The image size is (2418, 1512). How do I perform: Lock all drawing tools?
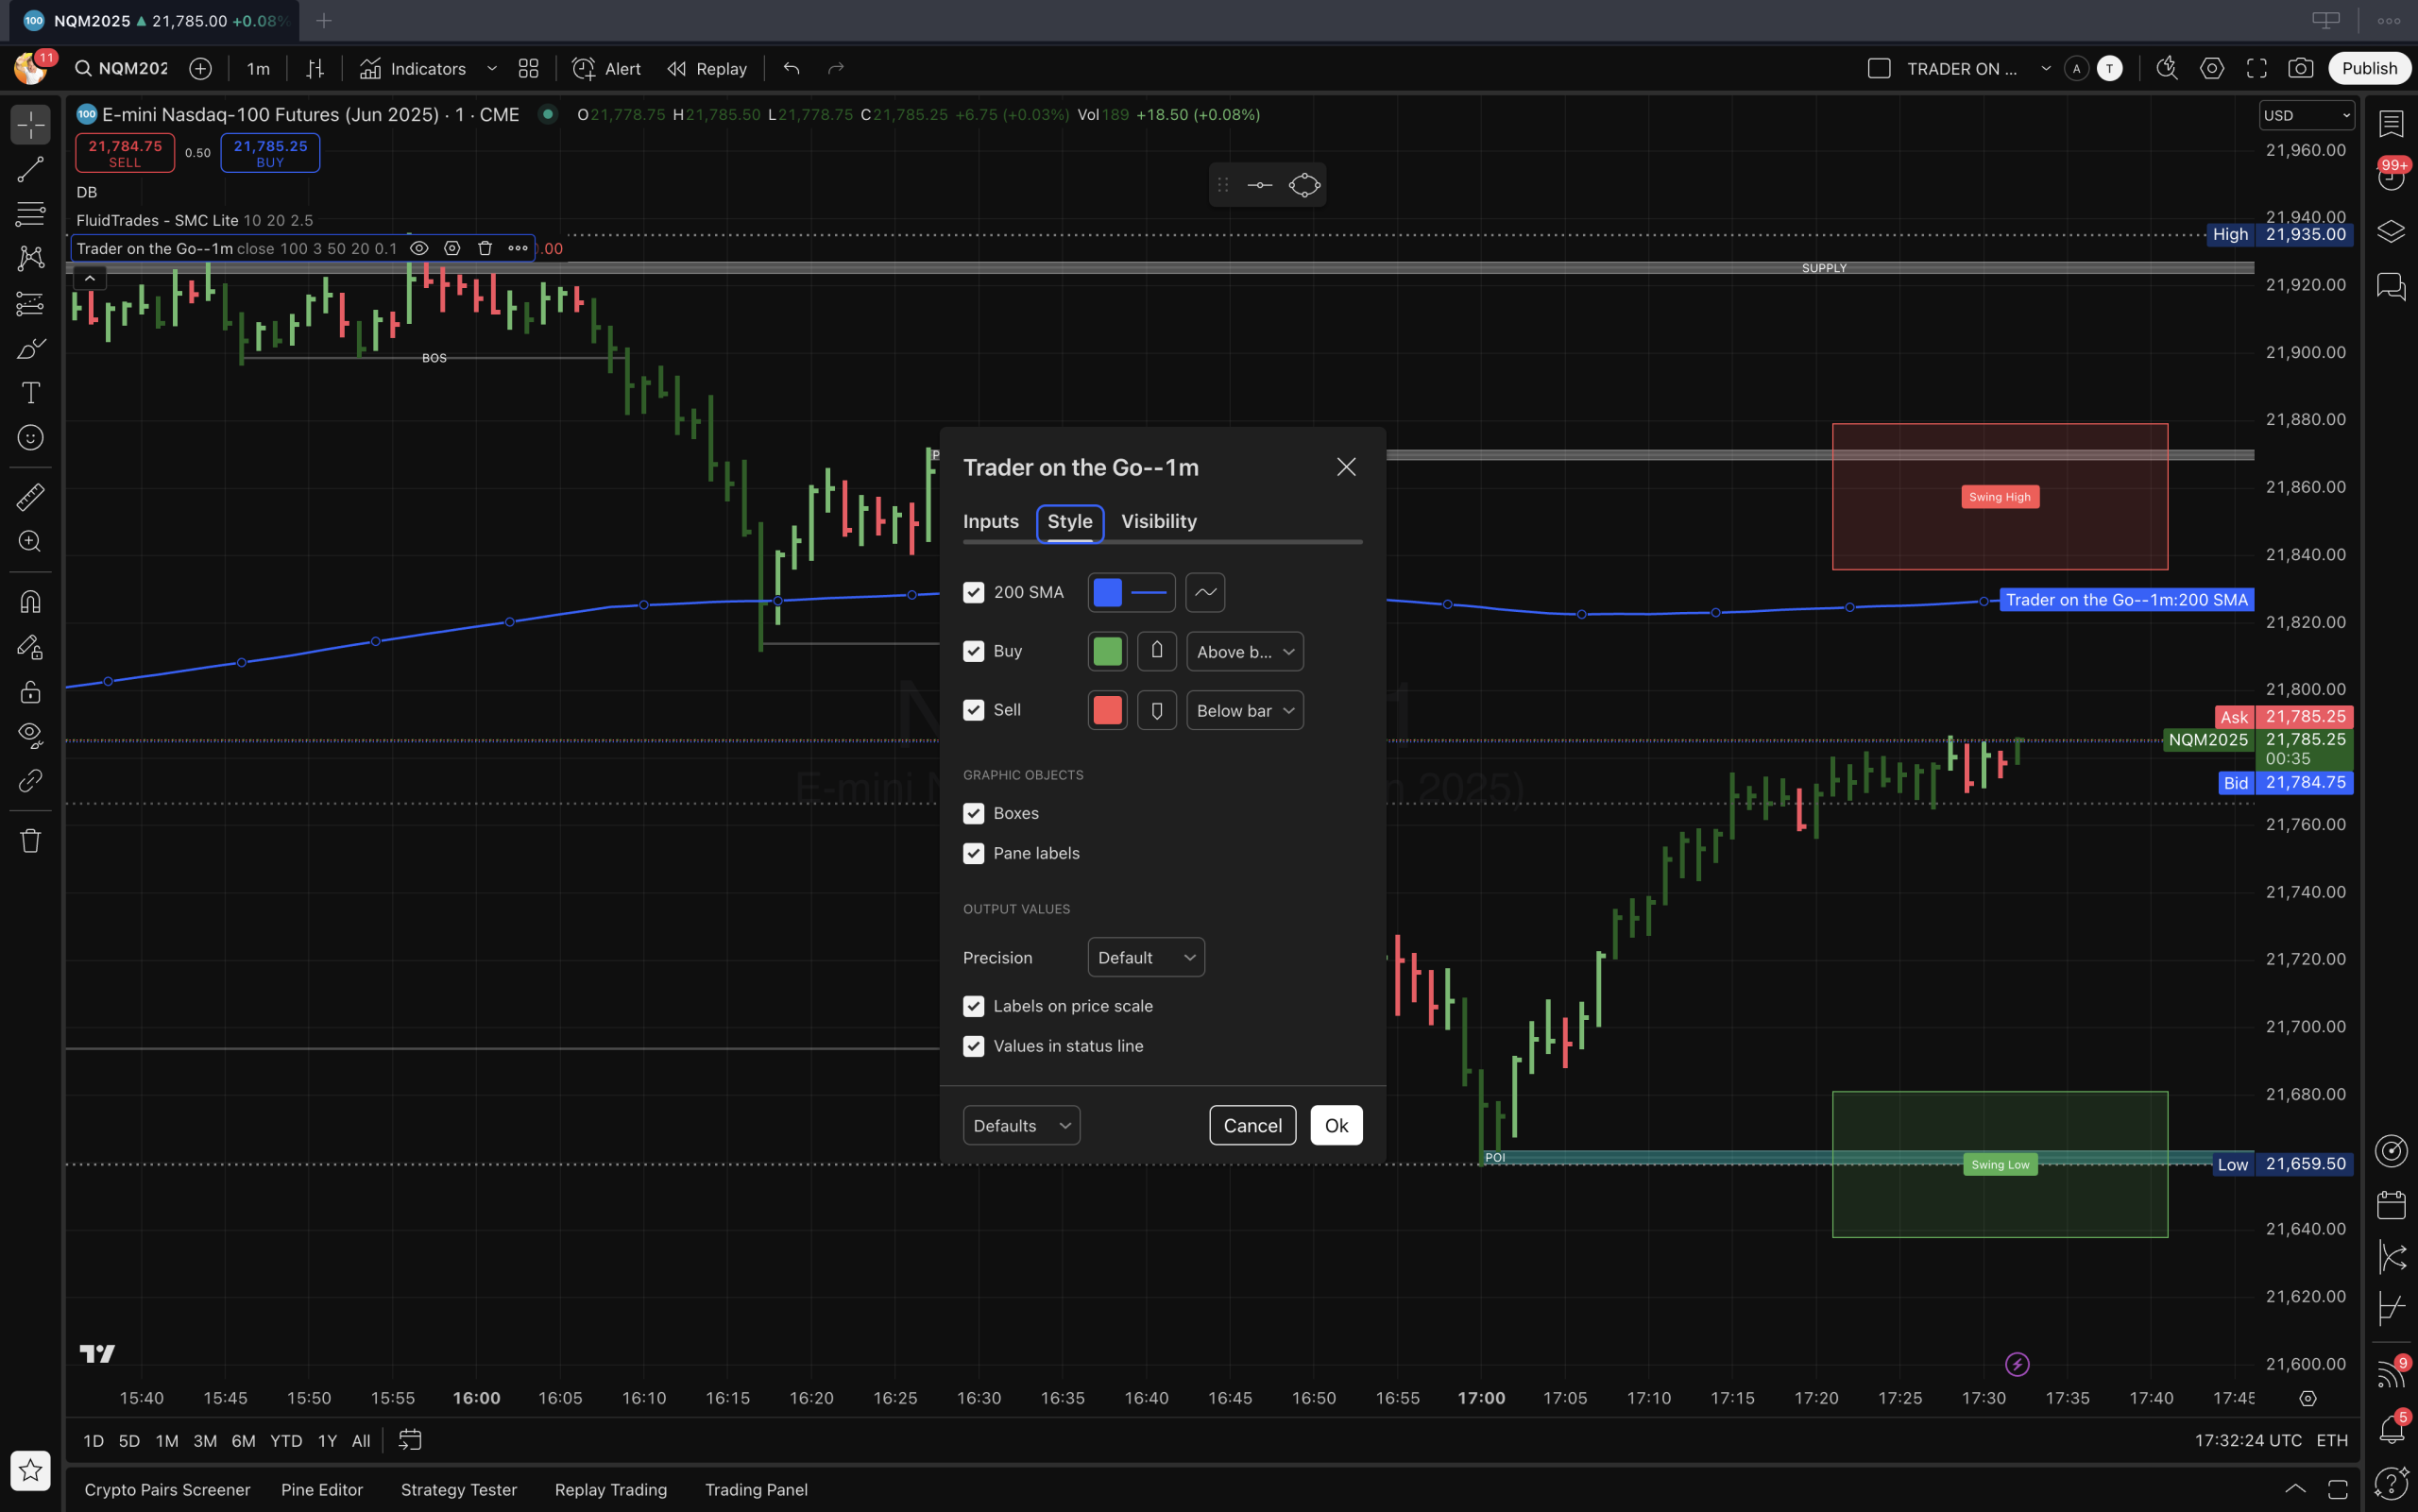tap(31, 691)
